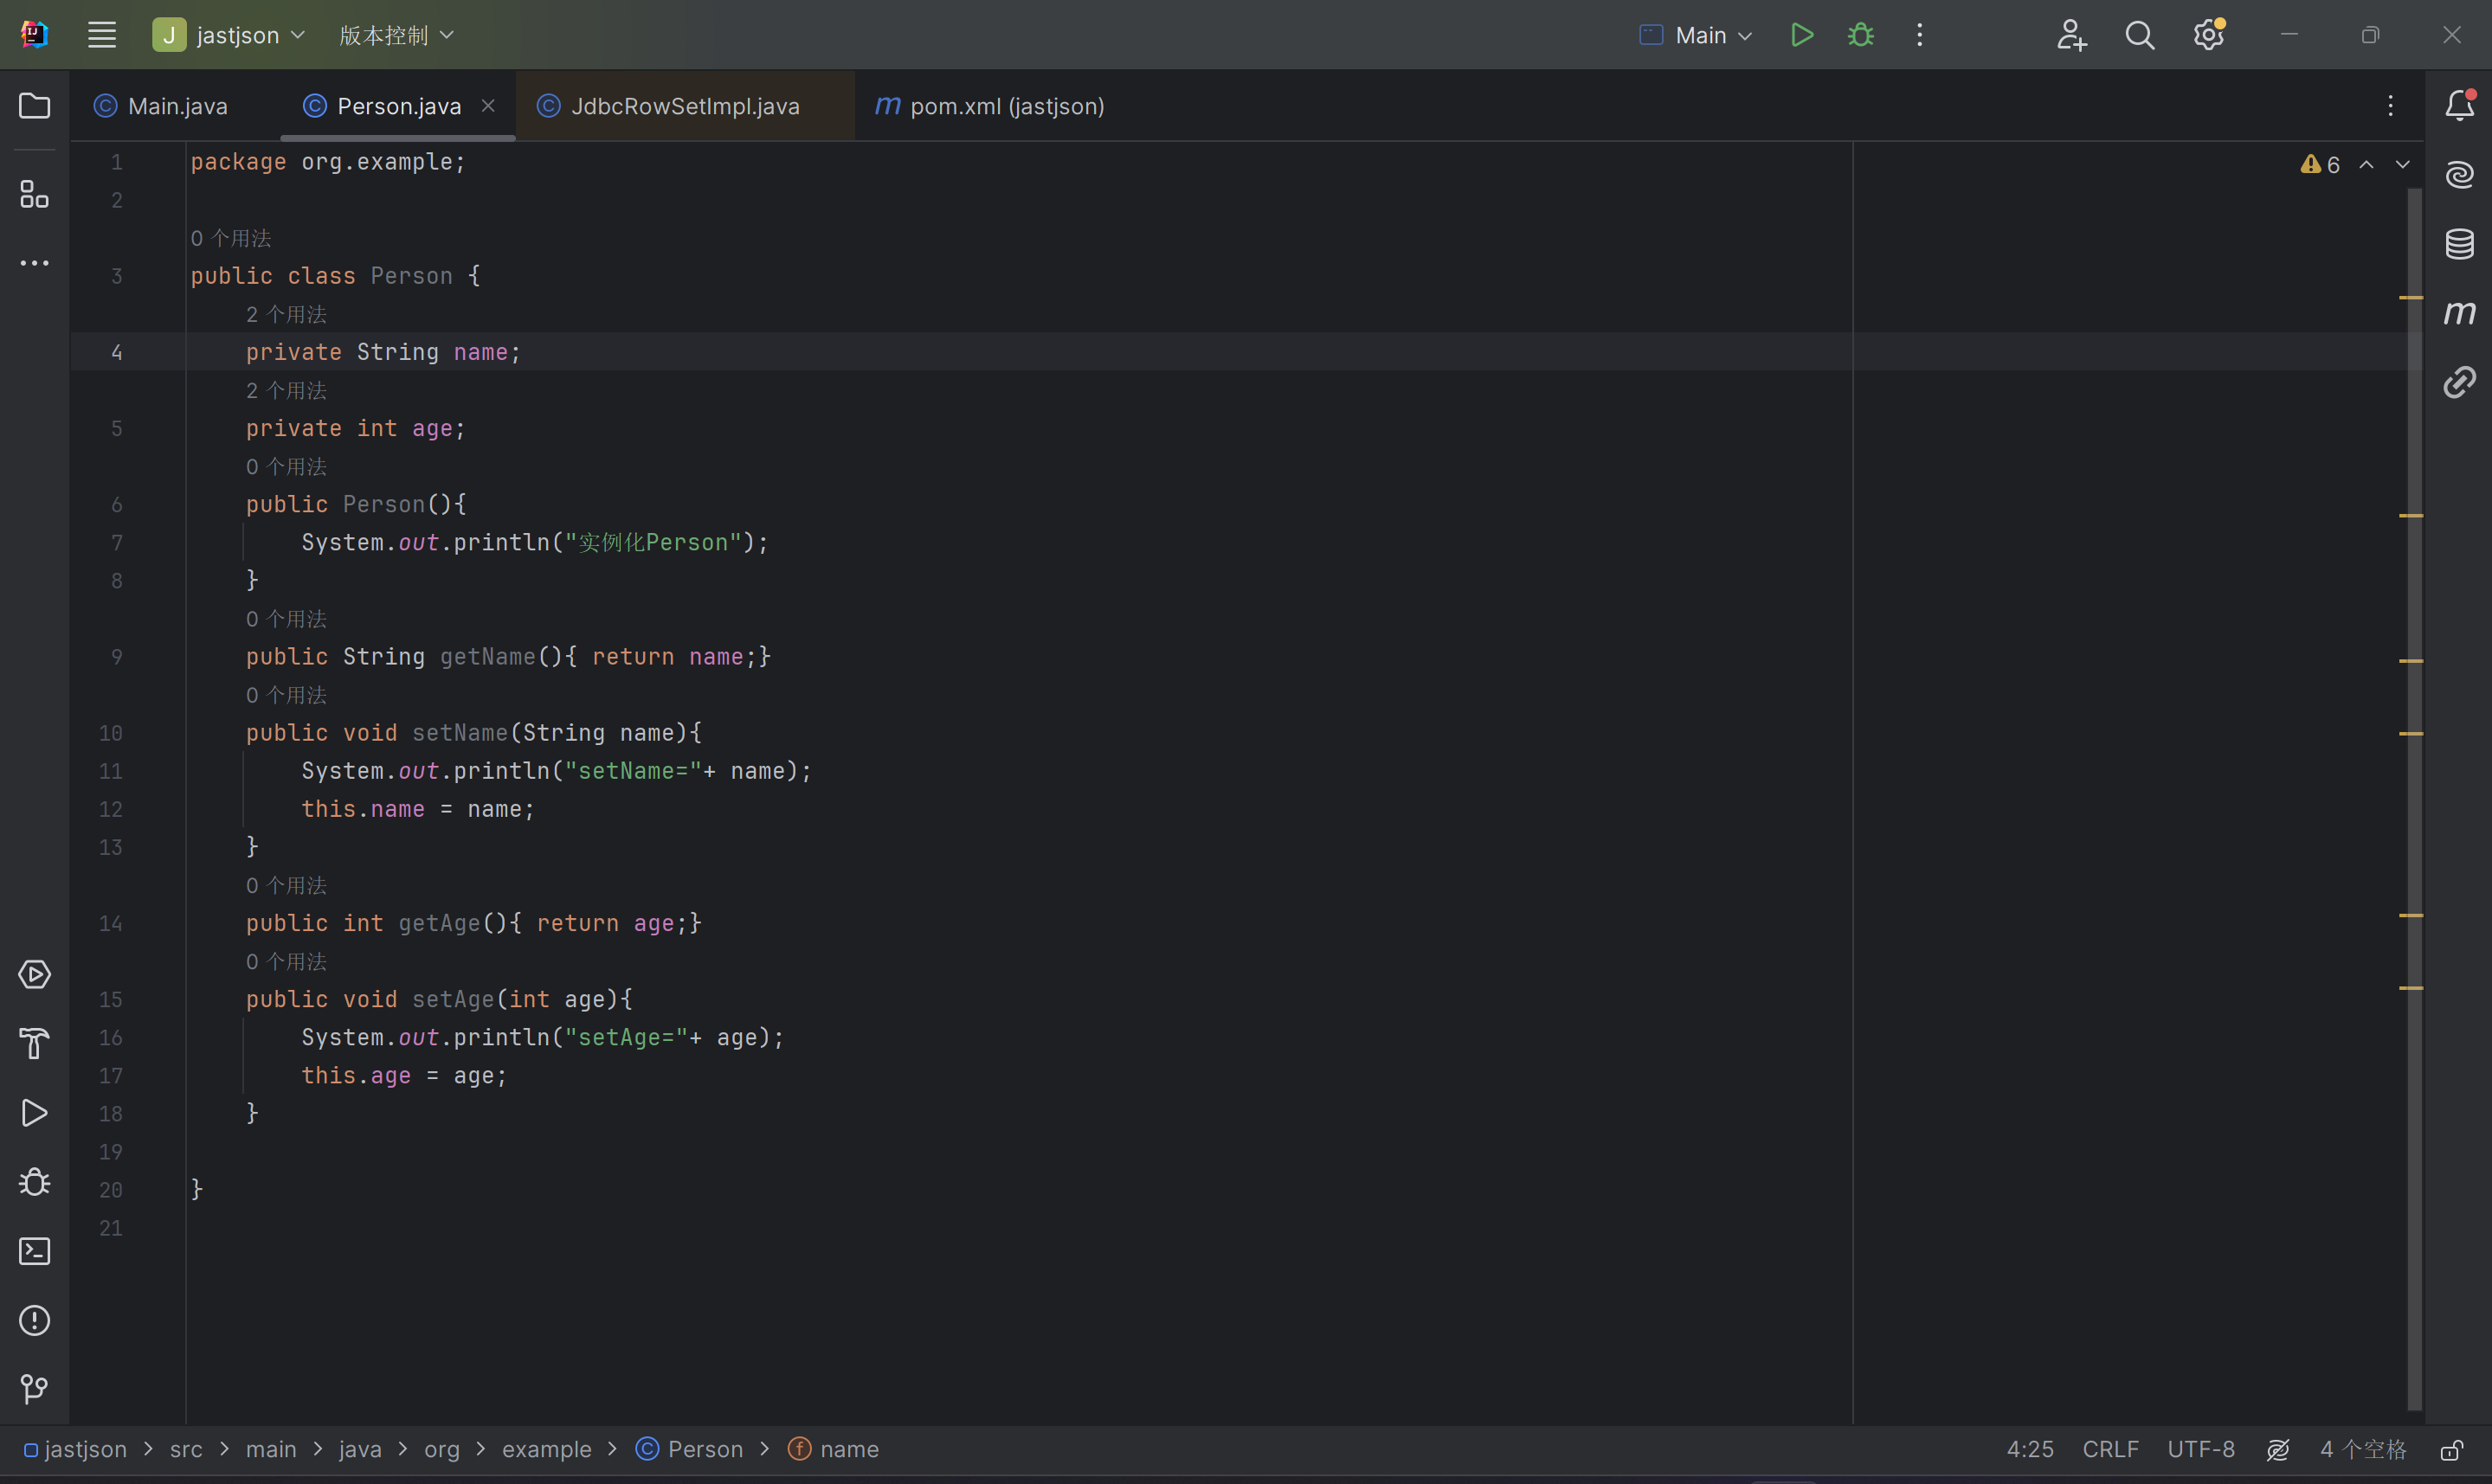Open the 版本控制 dropdown menu
2492x1484 pixels.
tap(396, 35)
